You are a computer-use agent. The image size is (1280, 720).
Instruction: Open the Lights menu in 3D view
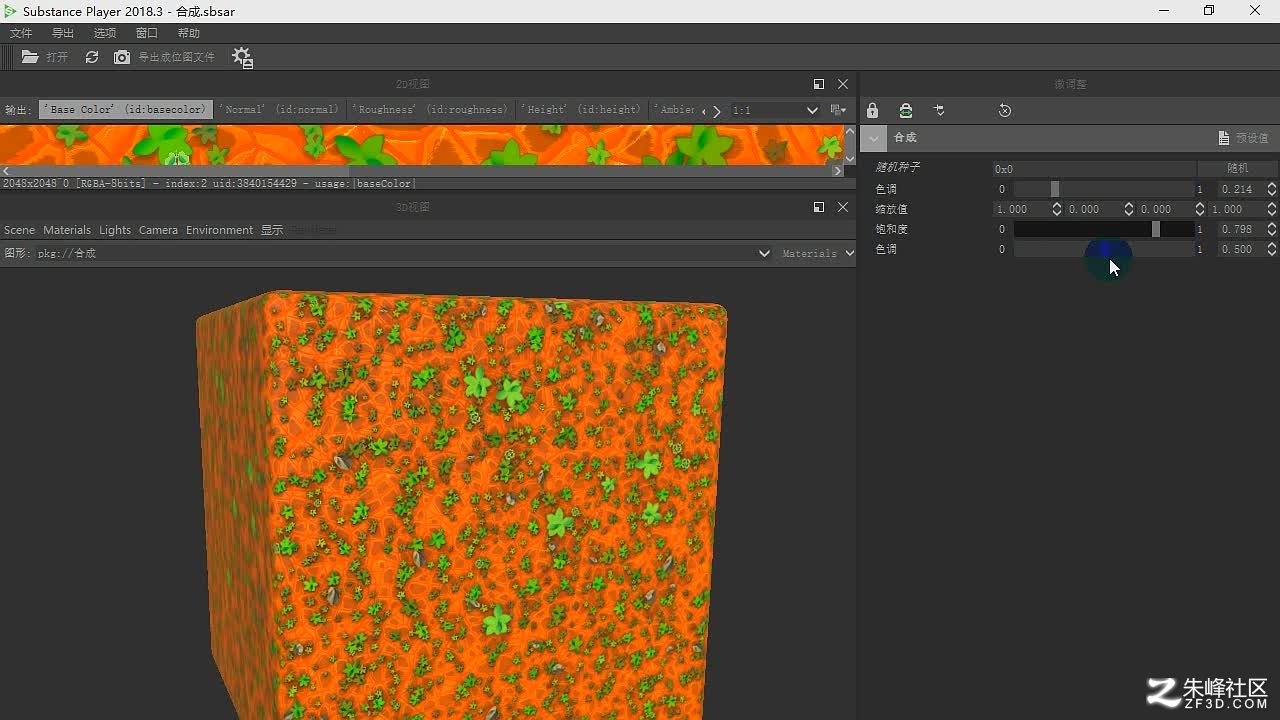(115, 230)
